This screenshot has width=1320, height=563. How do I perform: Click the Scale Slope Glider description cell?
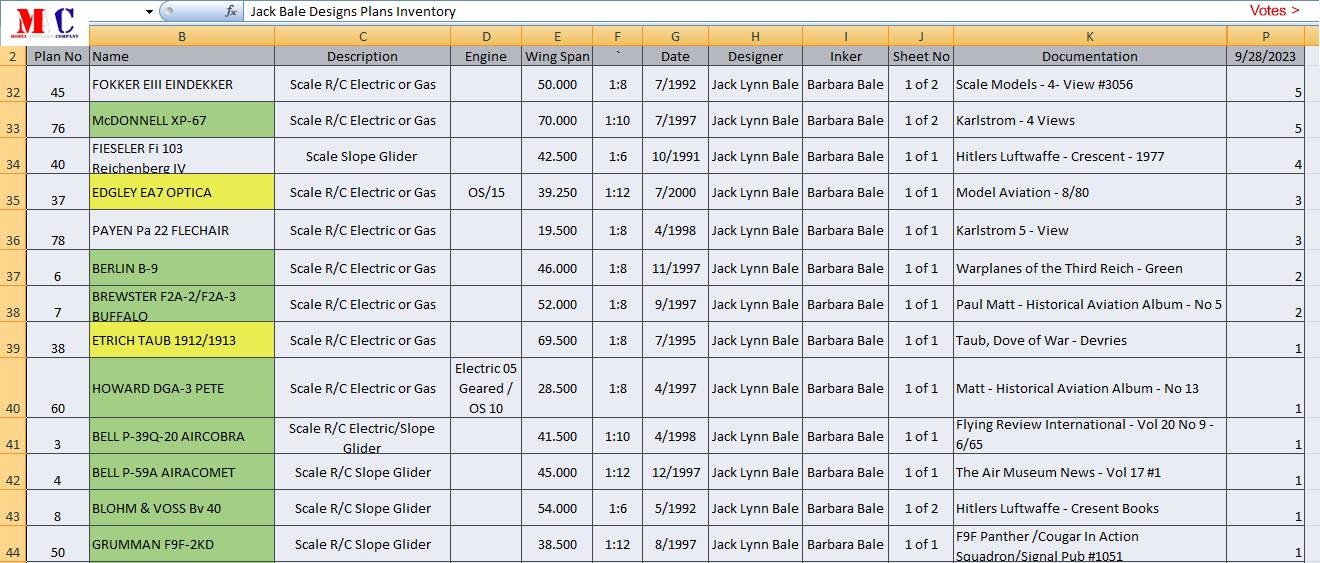[362, 156]
